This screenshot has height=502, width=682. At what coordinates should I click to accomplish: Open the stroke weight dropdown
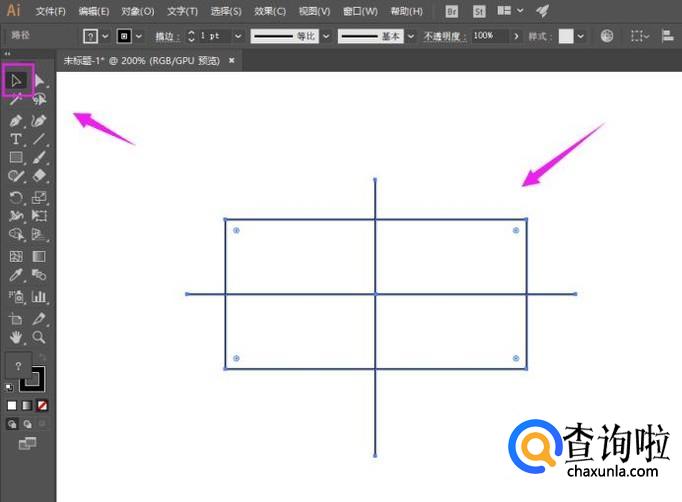(238, 36)
